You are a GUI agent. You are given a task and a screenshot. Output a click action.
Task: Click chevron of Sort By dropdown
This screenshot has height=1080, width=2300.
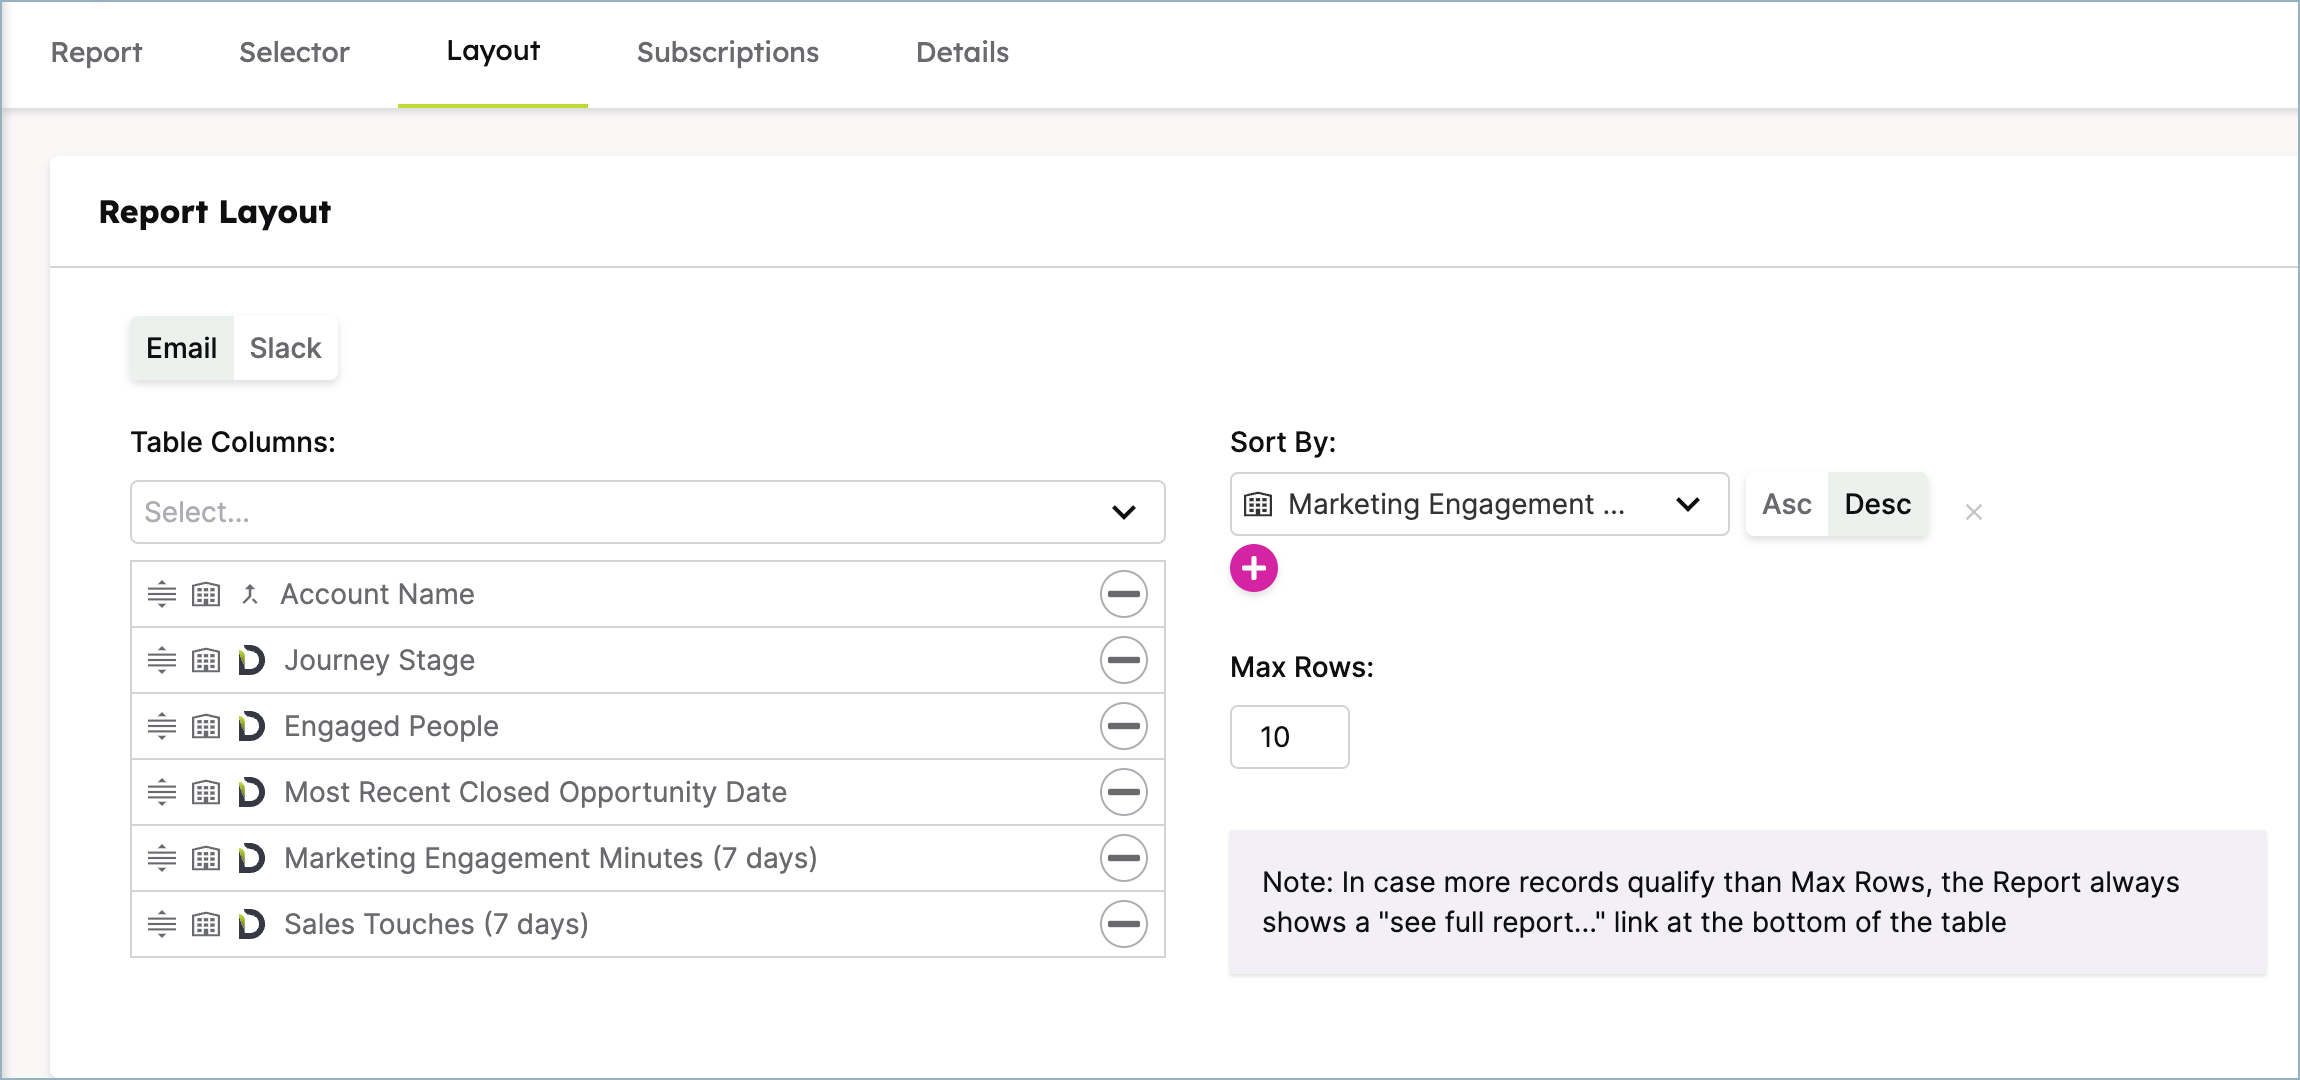pyautogui.click(x=1688, y=504)
